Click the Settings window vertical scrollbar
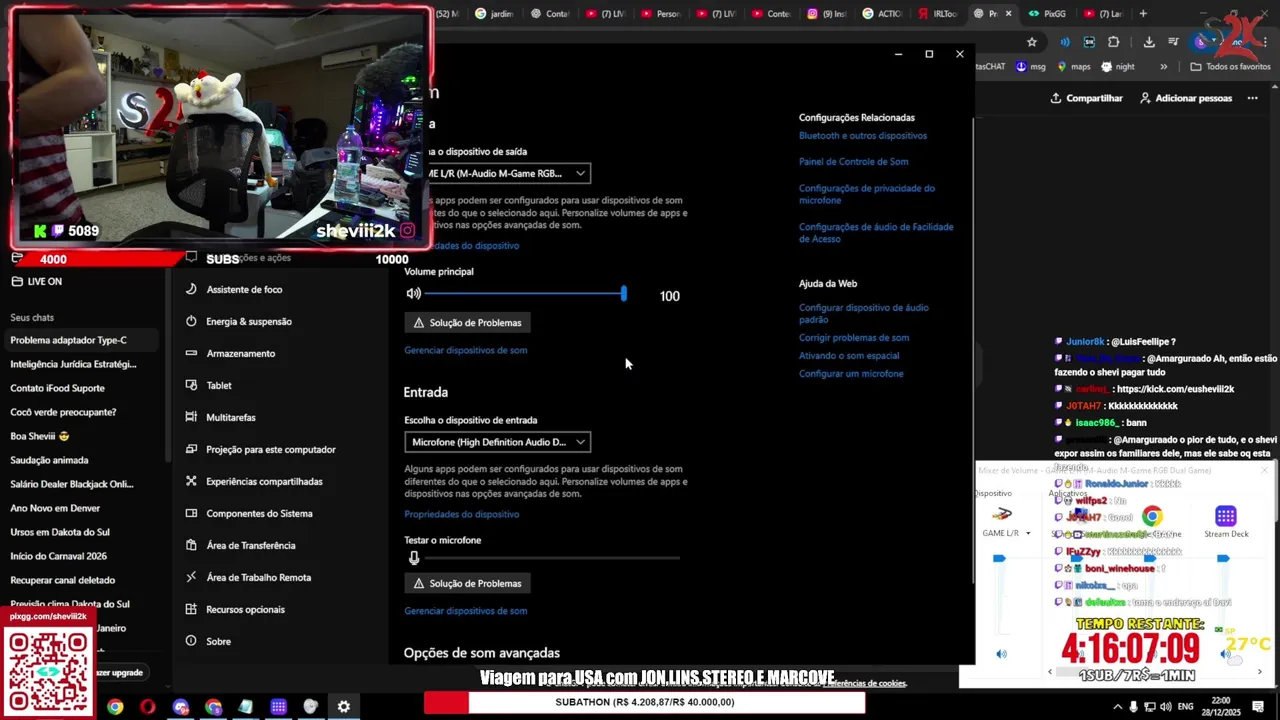Viewport: 1280px width, 720px height. [x=972, y=350]
